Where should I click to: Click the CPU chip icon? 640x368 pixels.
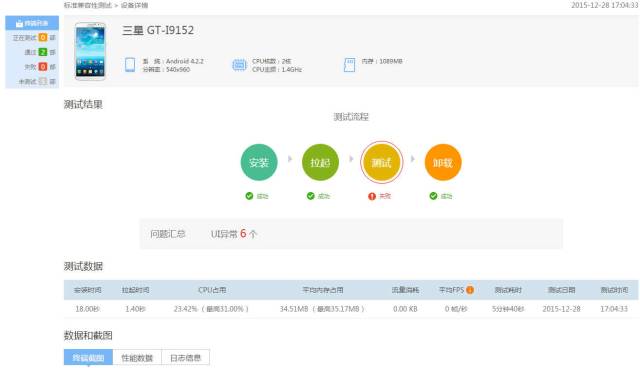pyautogui.click(x=240, y=65)
